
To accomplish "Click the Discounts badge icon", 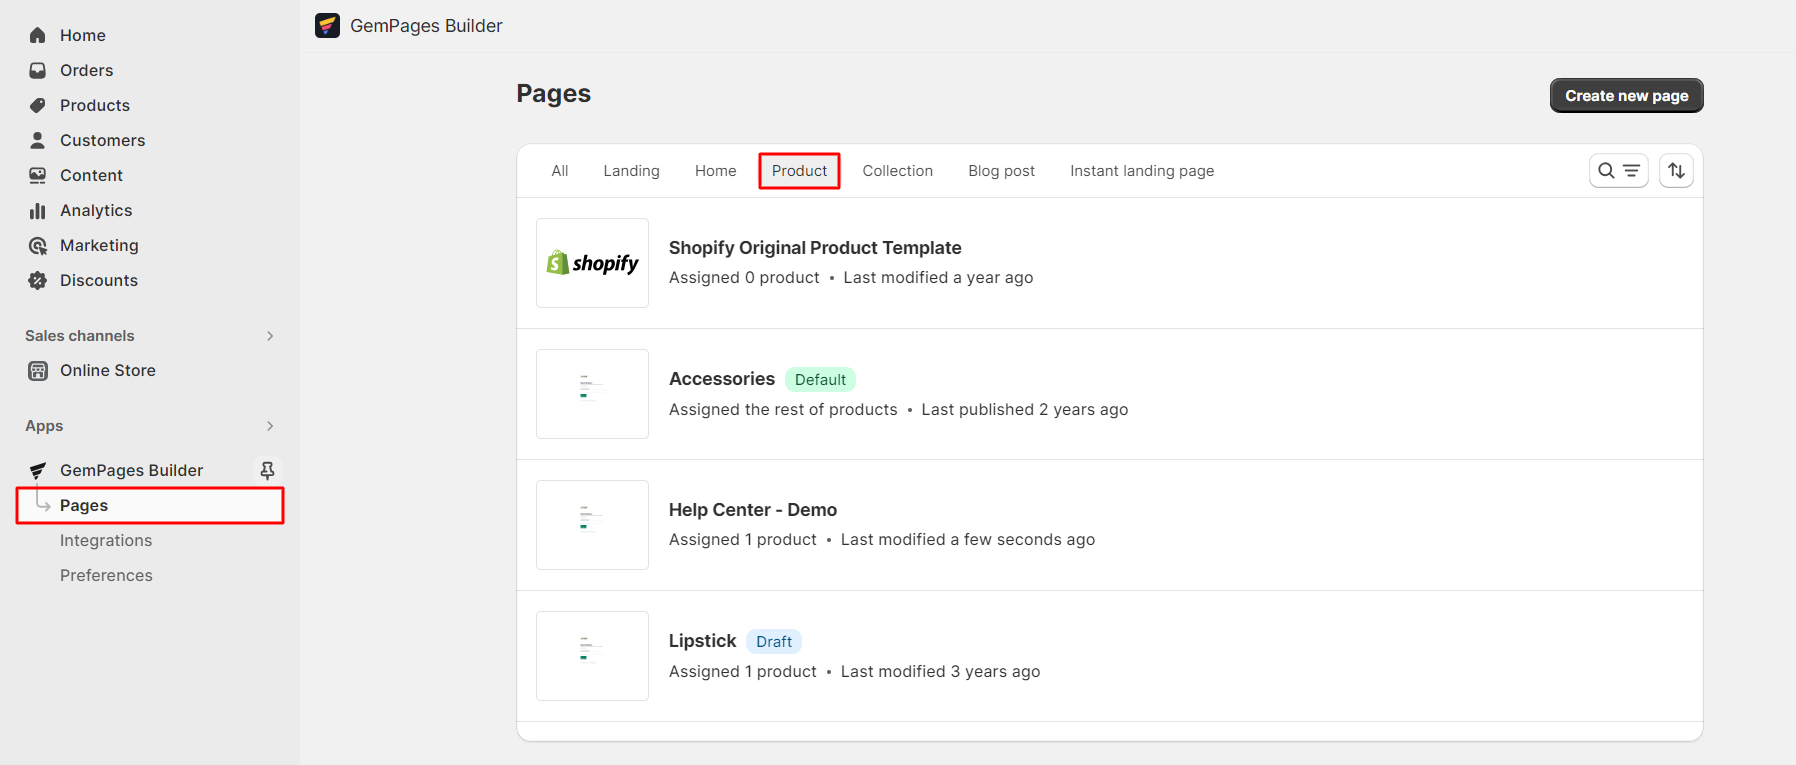I will coord(38,280).
